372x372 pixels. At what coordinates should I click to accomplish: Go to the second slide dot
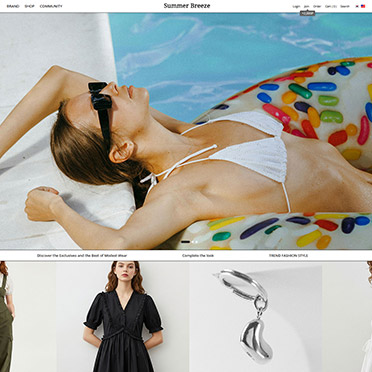[192, 242]
